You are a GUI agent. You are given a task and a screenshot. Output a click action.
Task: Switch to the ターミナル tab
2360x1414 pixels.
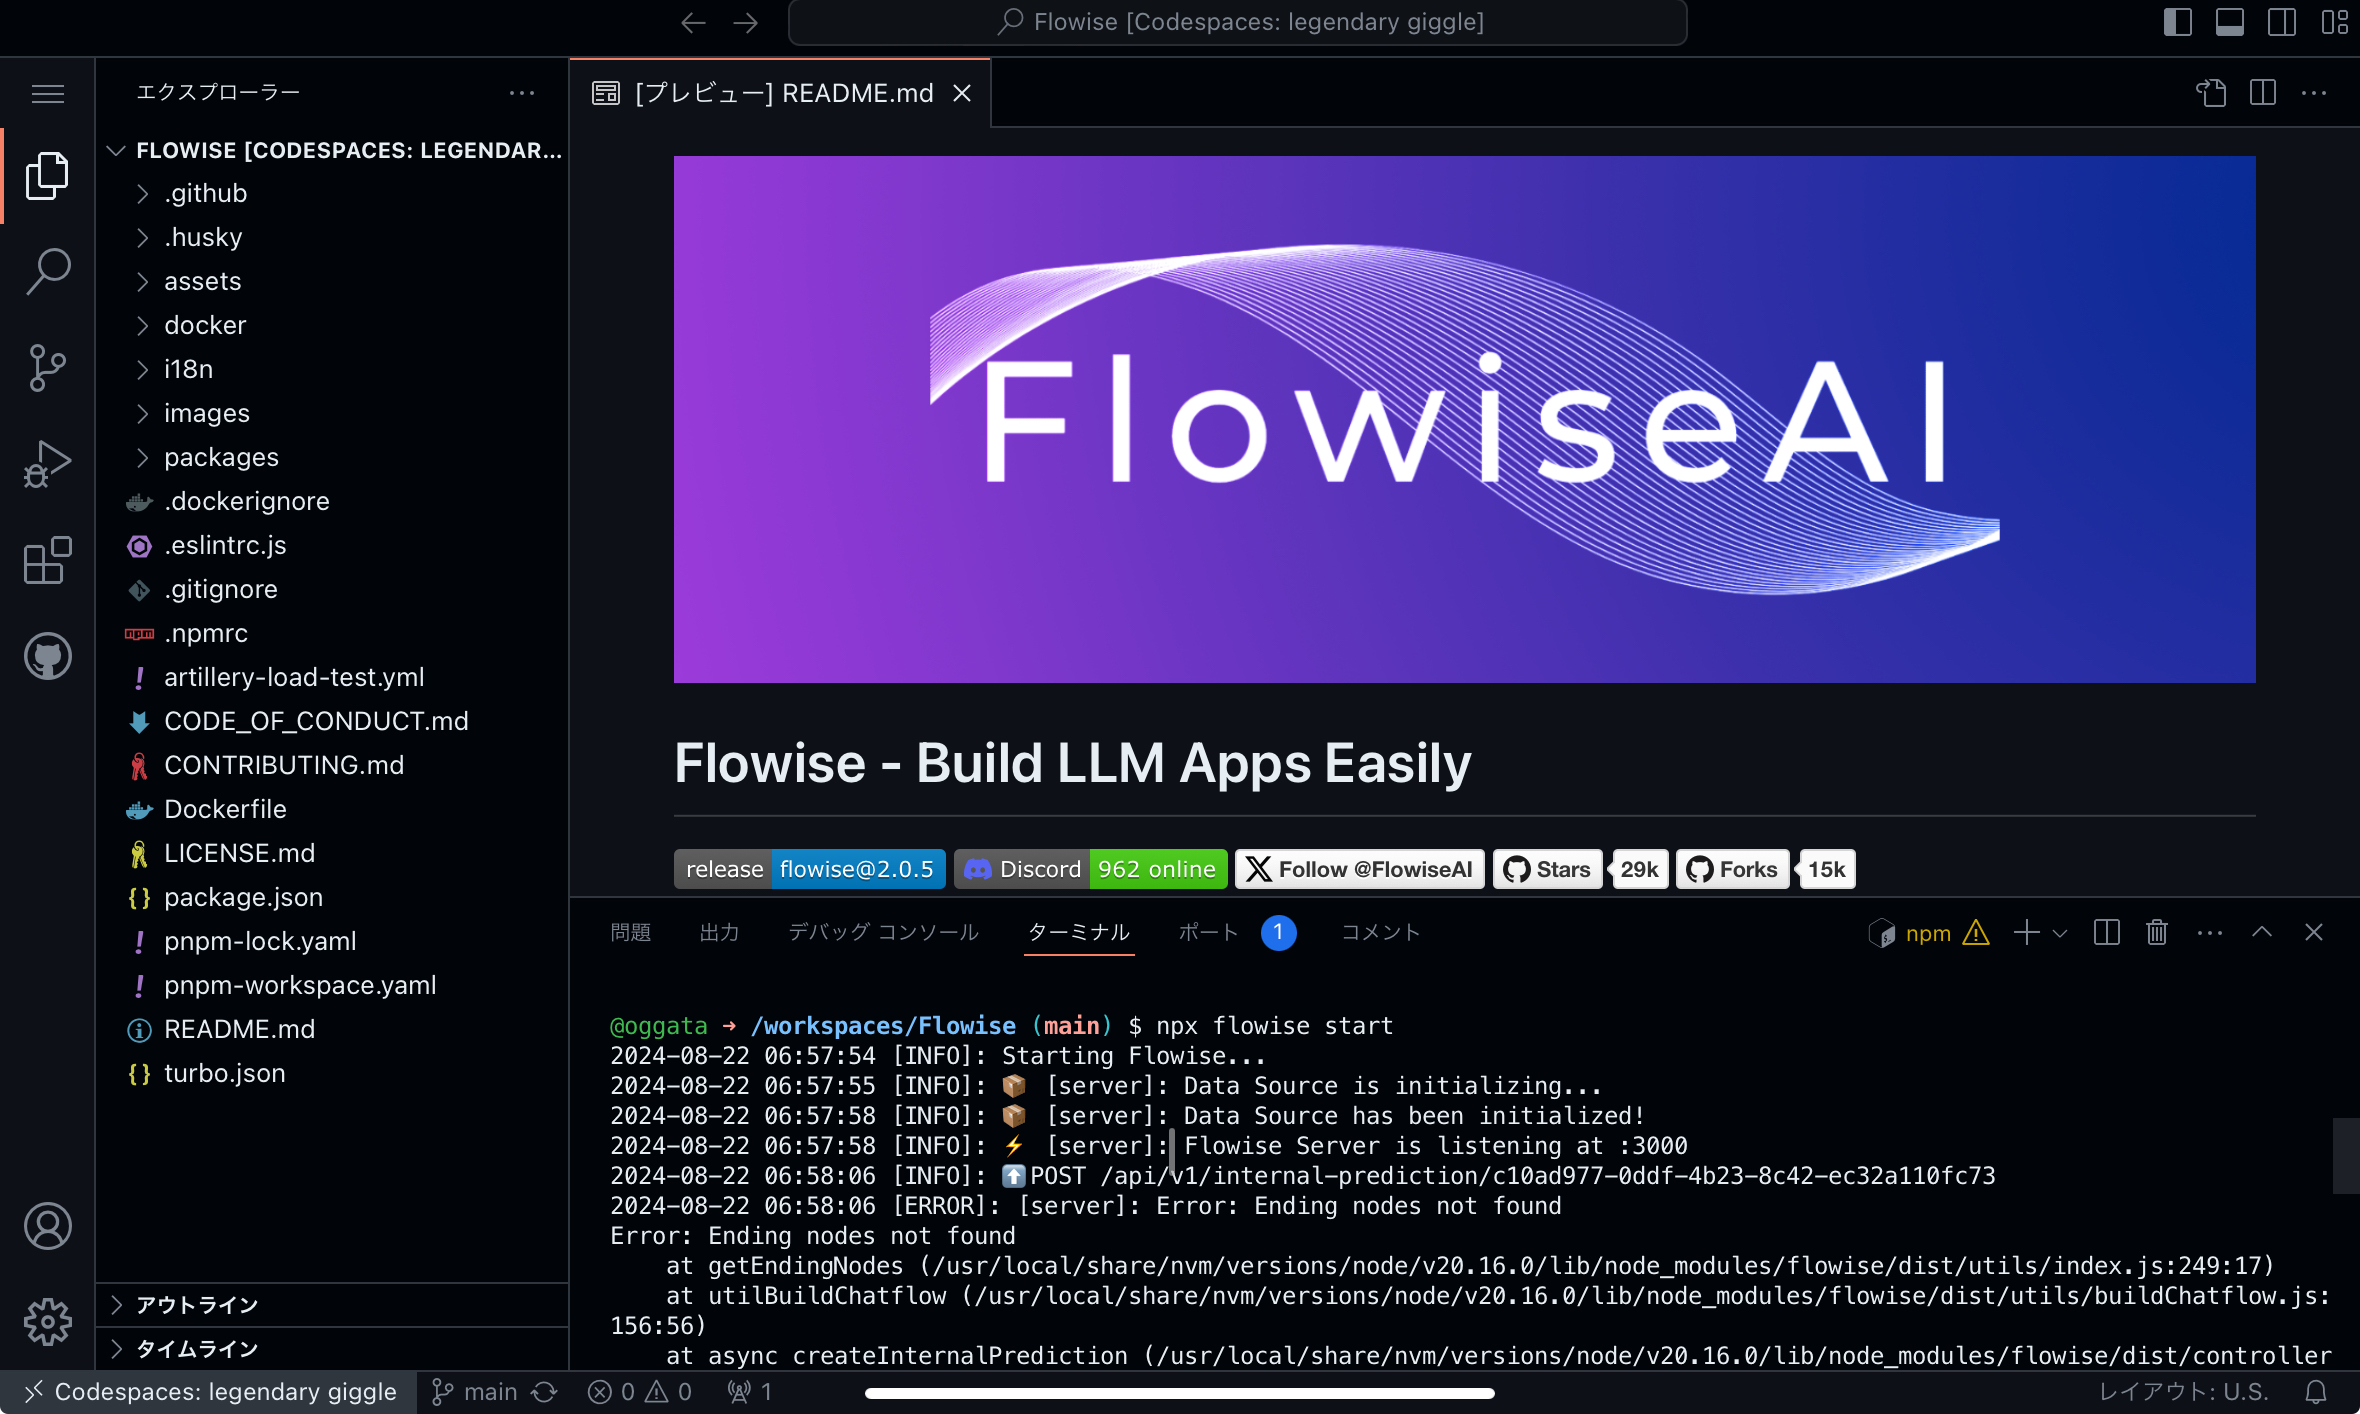click(x=1079, y=931)
